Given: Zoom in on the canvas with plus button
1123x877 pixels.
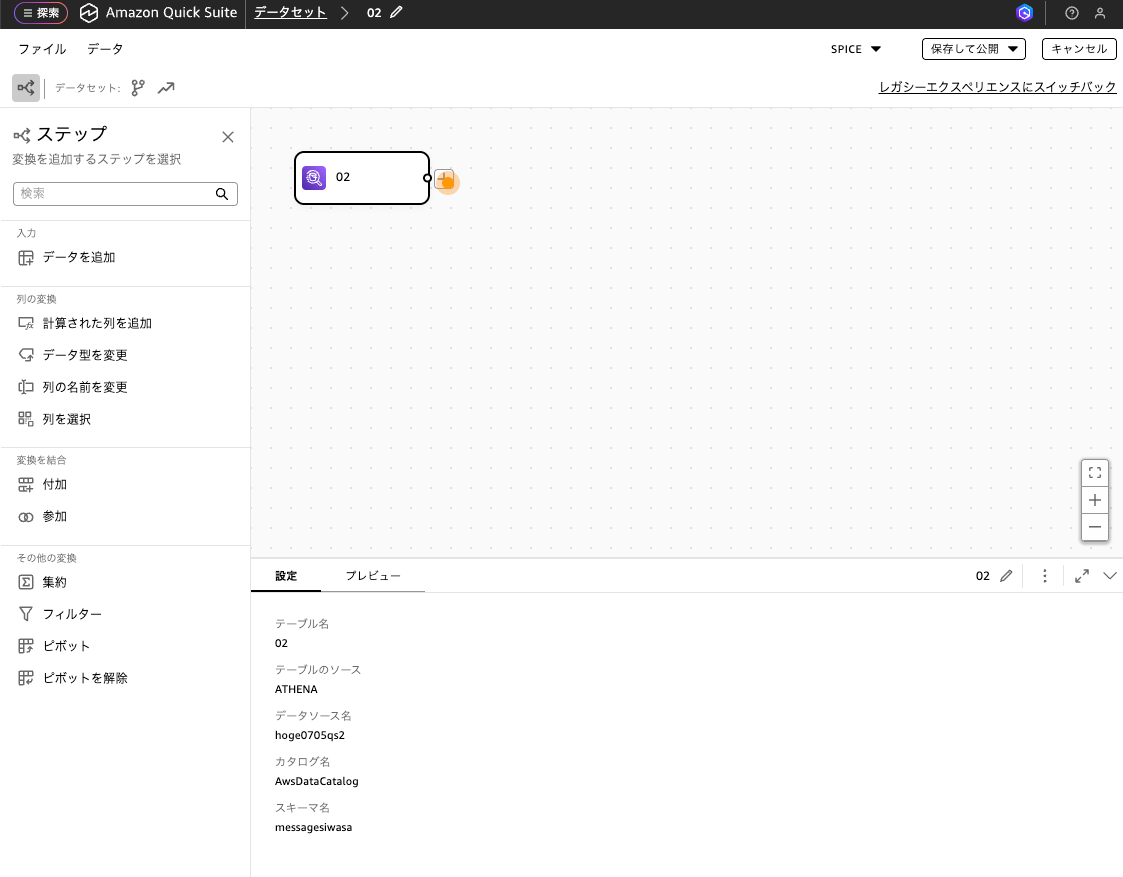Looking at the screenshot, I should tap(1095, 500).
